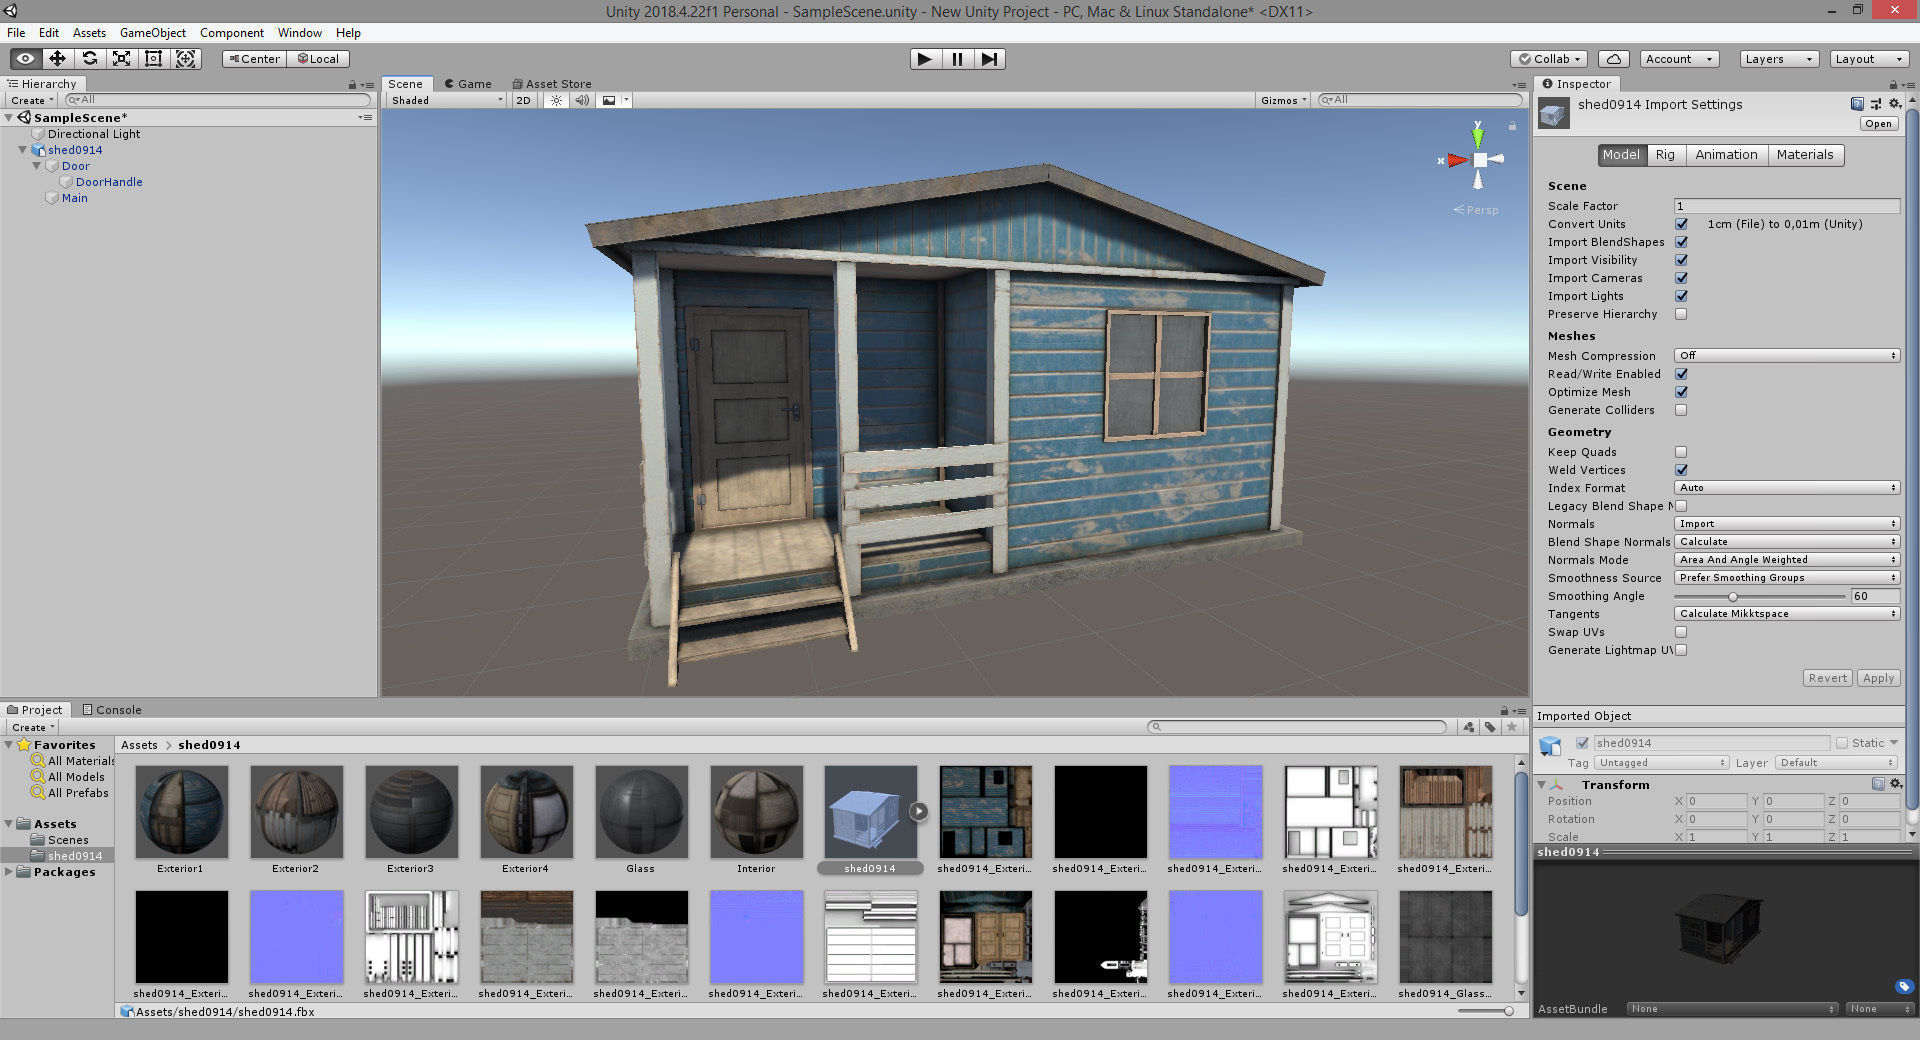Click the Revert button
Screen dimensions: 1920x1040
[x=1827, y=678]
